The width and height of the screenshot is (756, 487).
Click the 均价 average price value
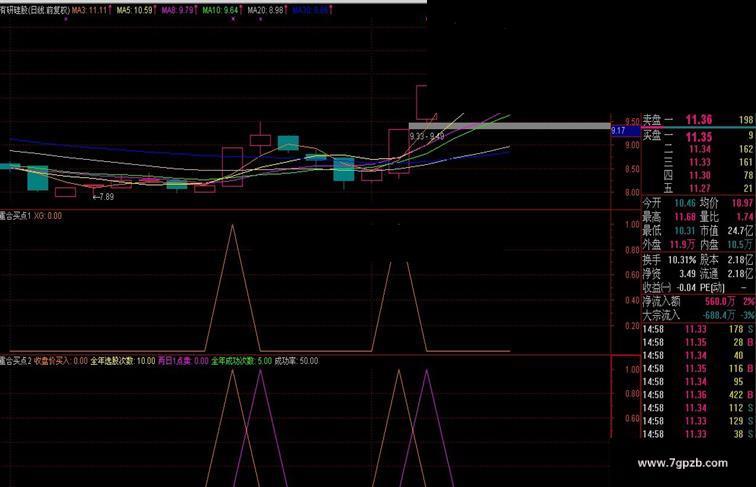[x=742, y=203]
